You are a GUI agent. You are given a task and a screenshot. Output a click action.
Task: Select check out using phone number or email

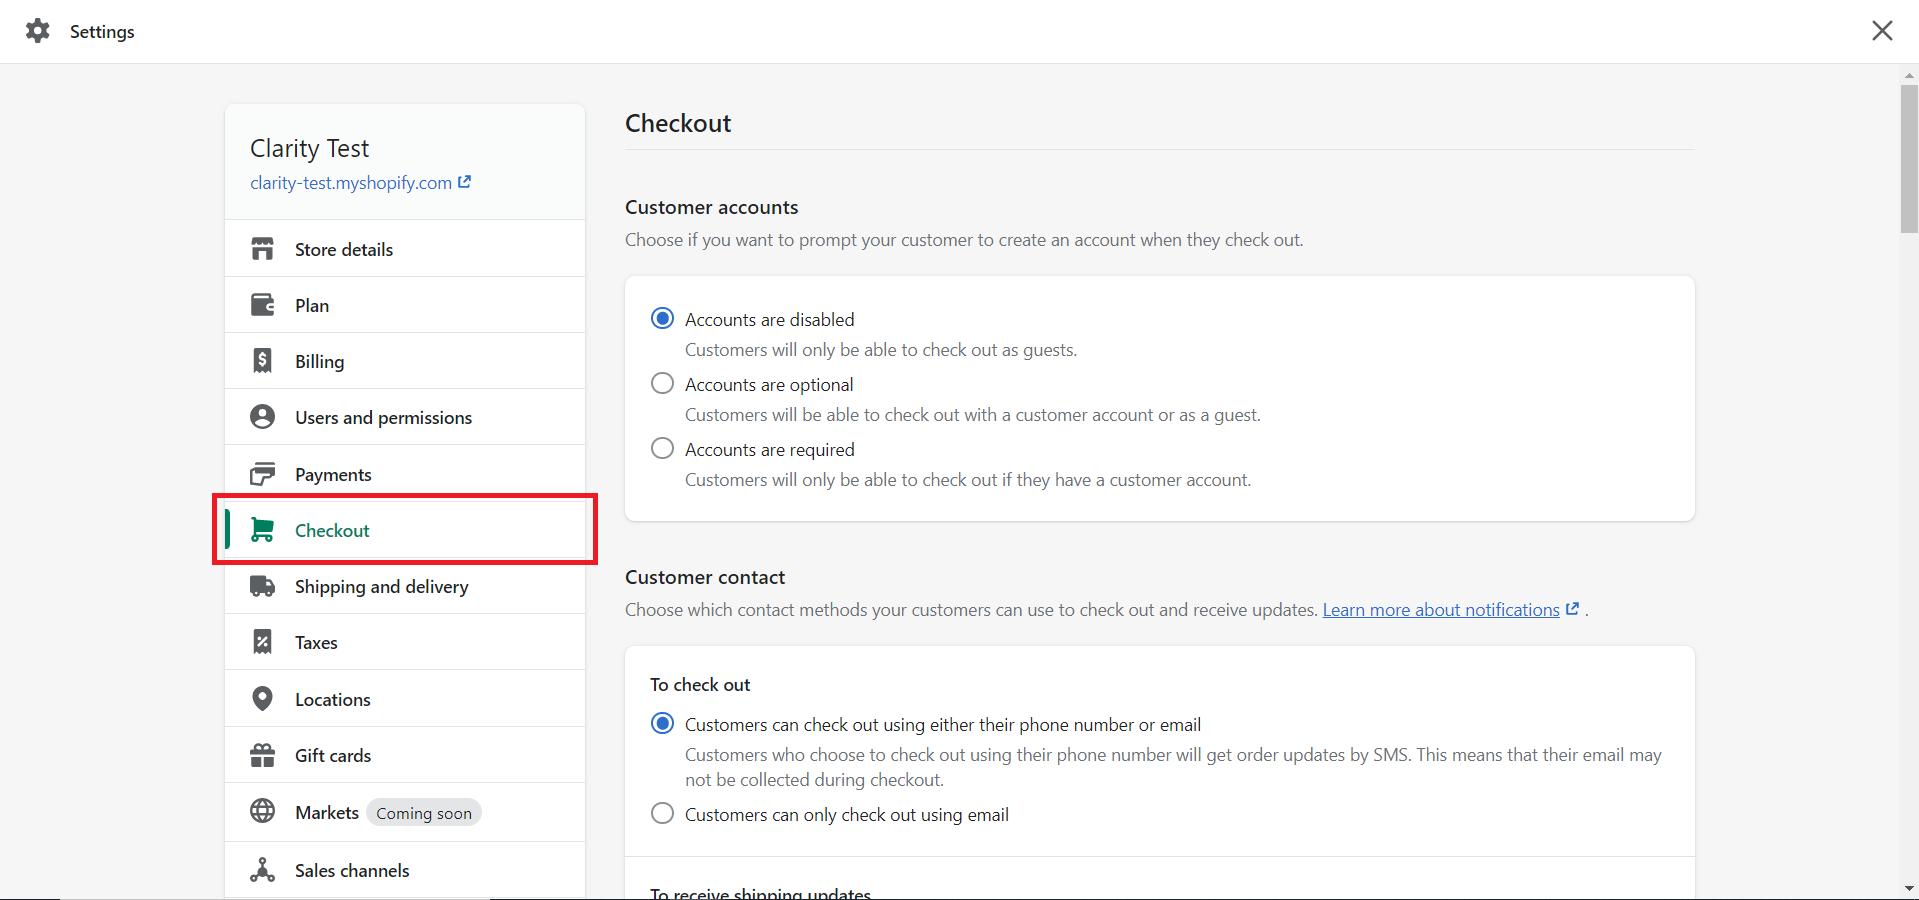662,724
